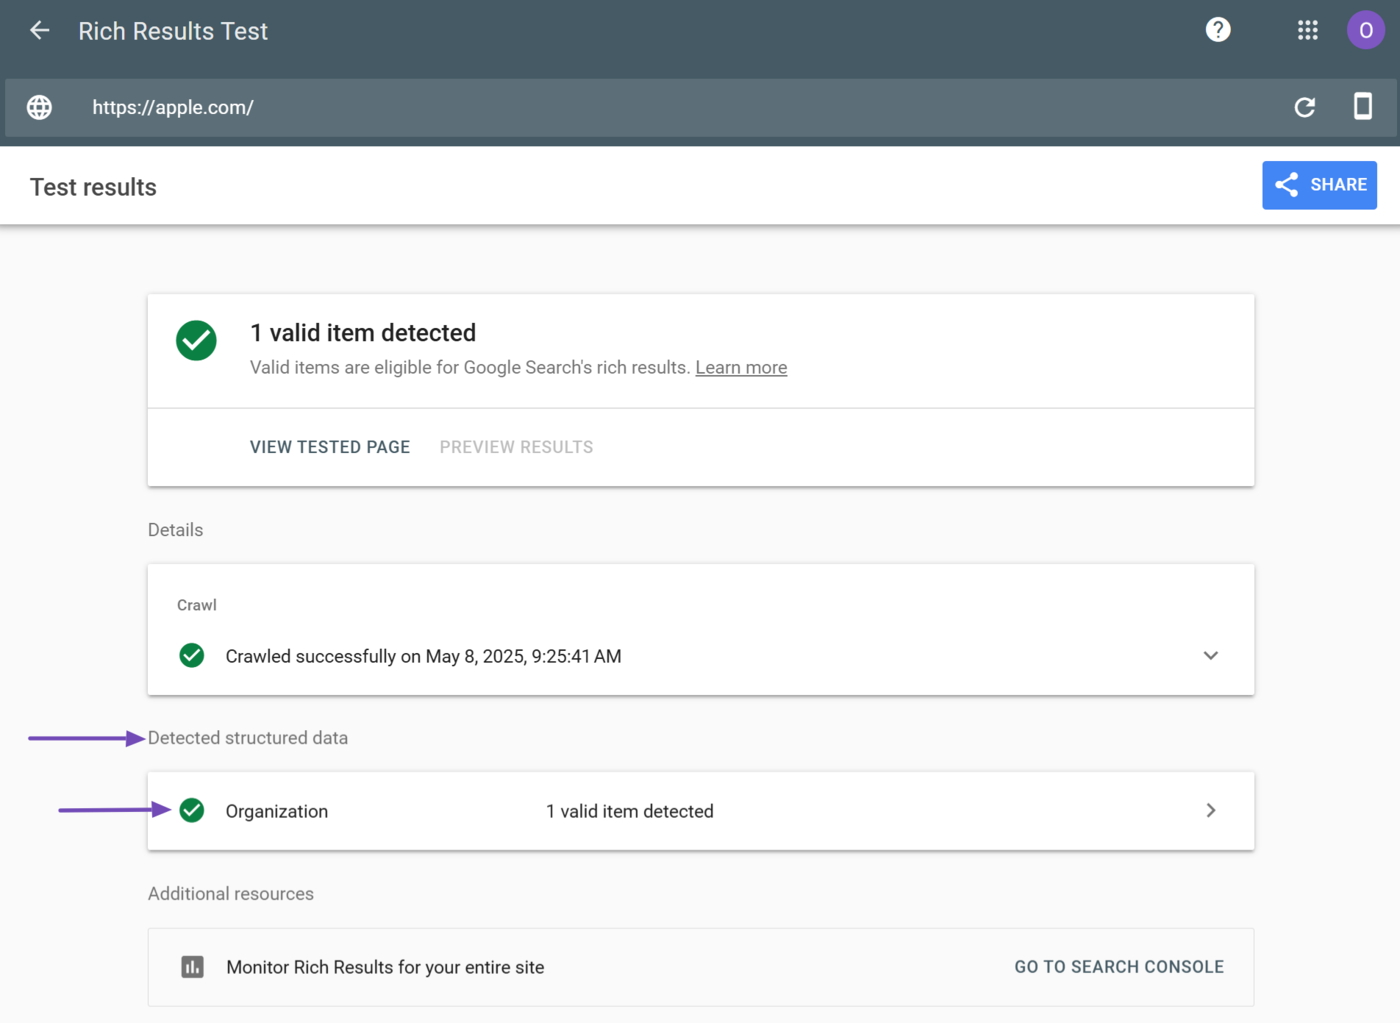Select the Organization structured data label
Viewport: 1400px width, 1023px height.
277,812
